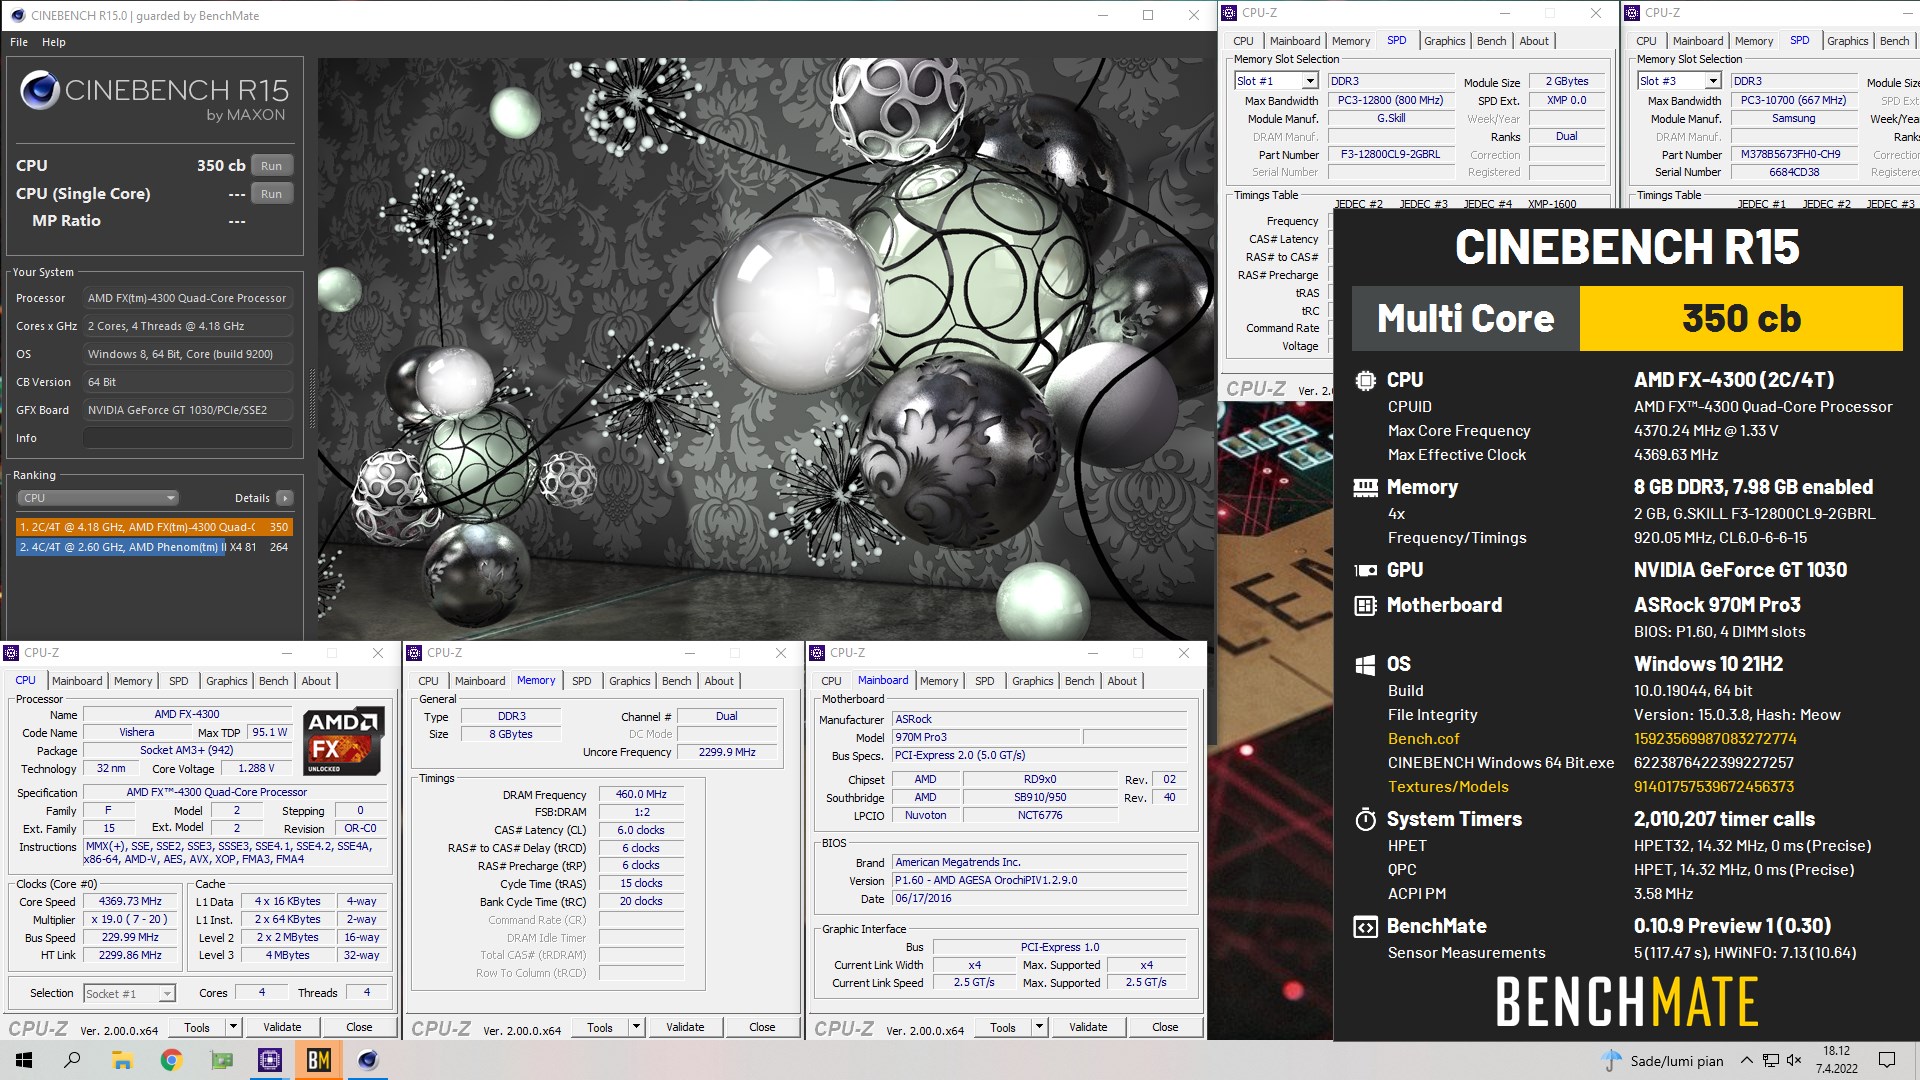The width and height of the screenshot is (1920, 1080).
Task: Switch to Cinebench taskbar icon
Action: pos(368,1060)
